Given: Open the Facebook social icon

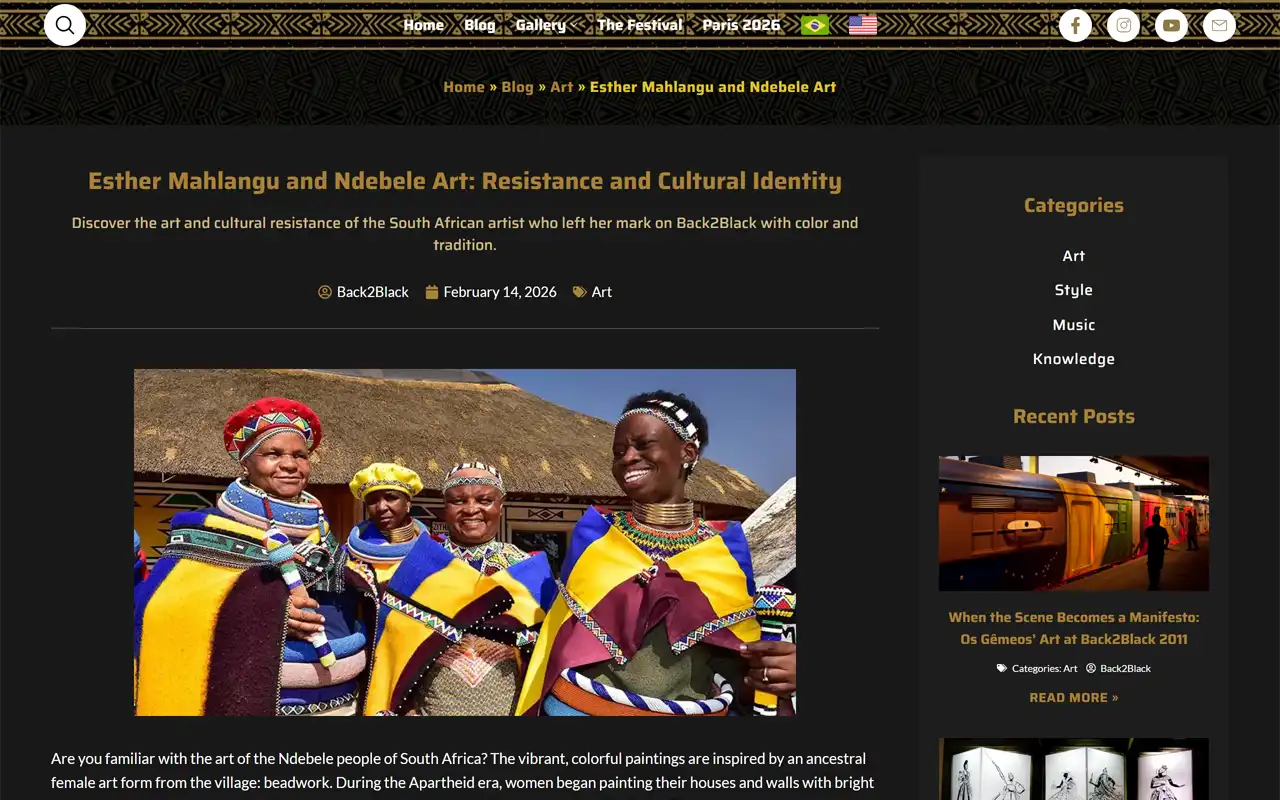Looking at the screenshot, I should click(x=1075, y=25).
